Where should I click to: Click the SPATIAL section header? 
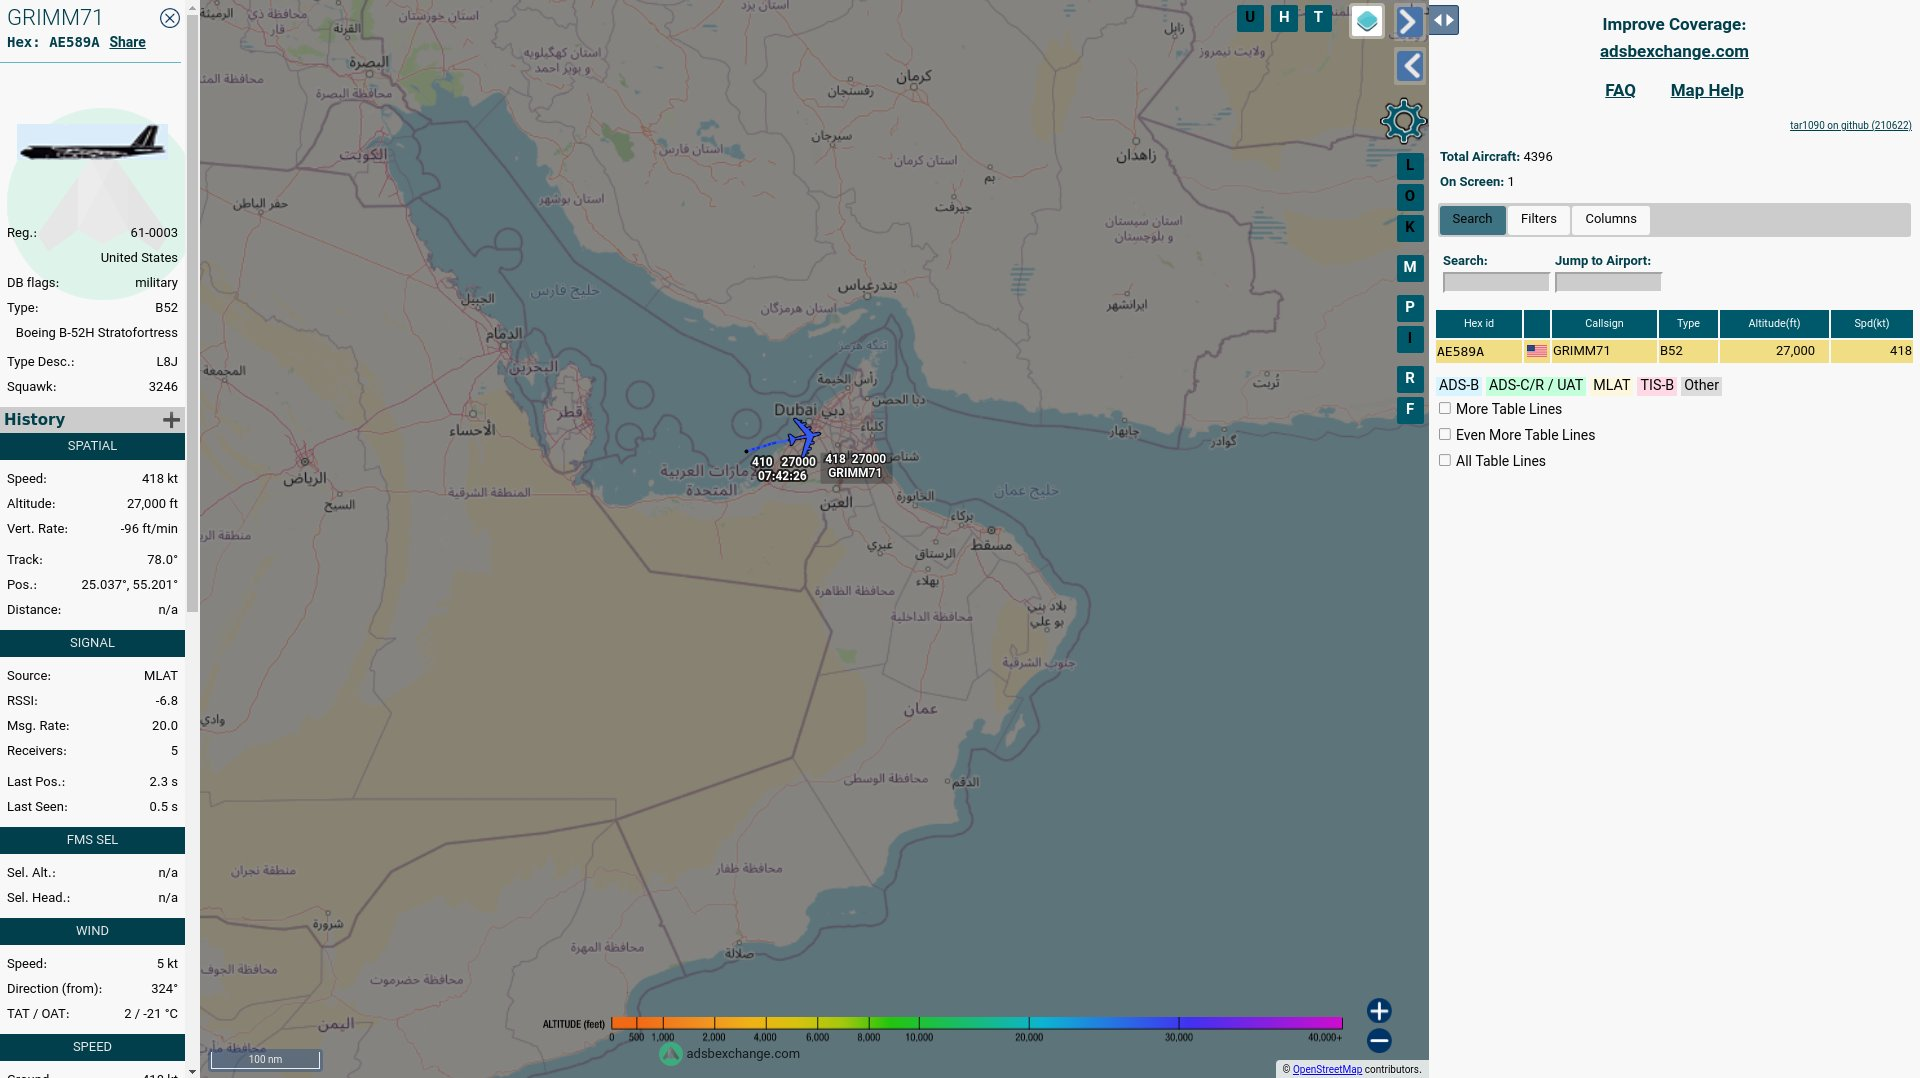pos(92,446)
